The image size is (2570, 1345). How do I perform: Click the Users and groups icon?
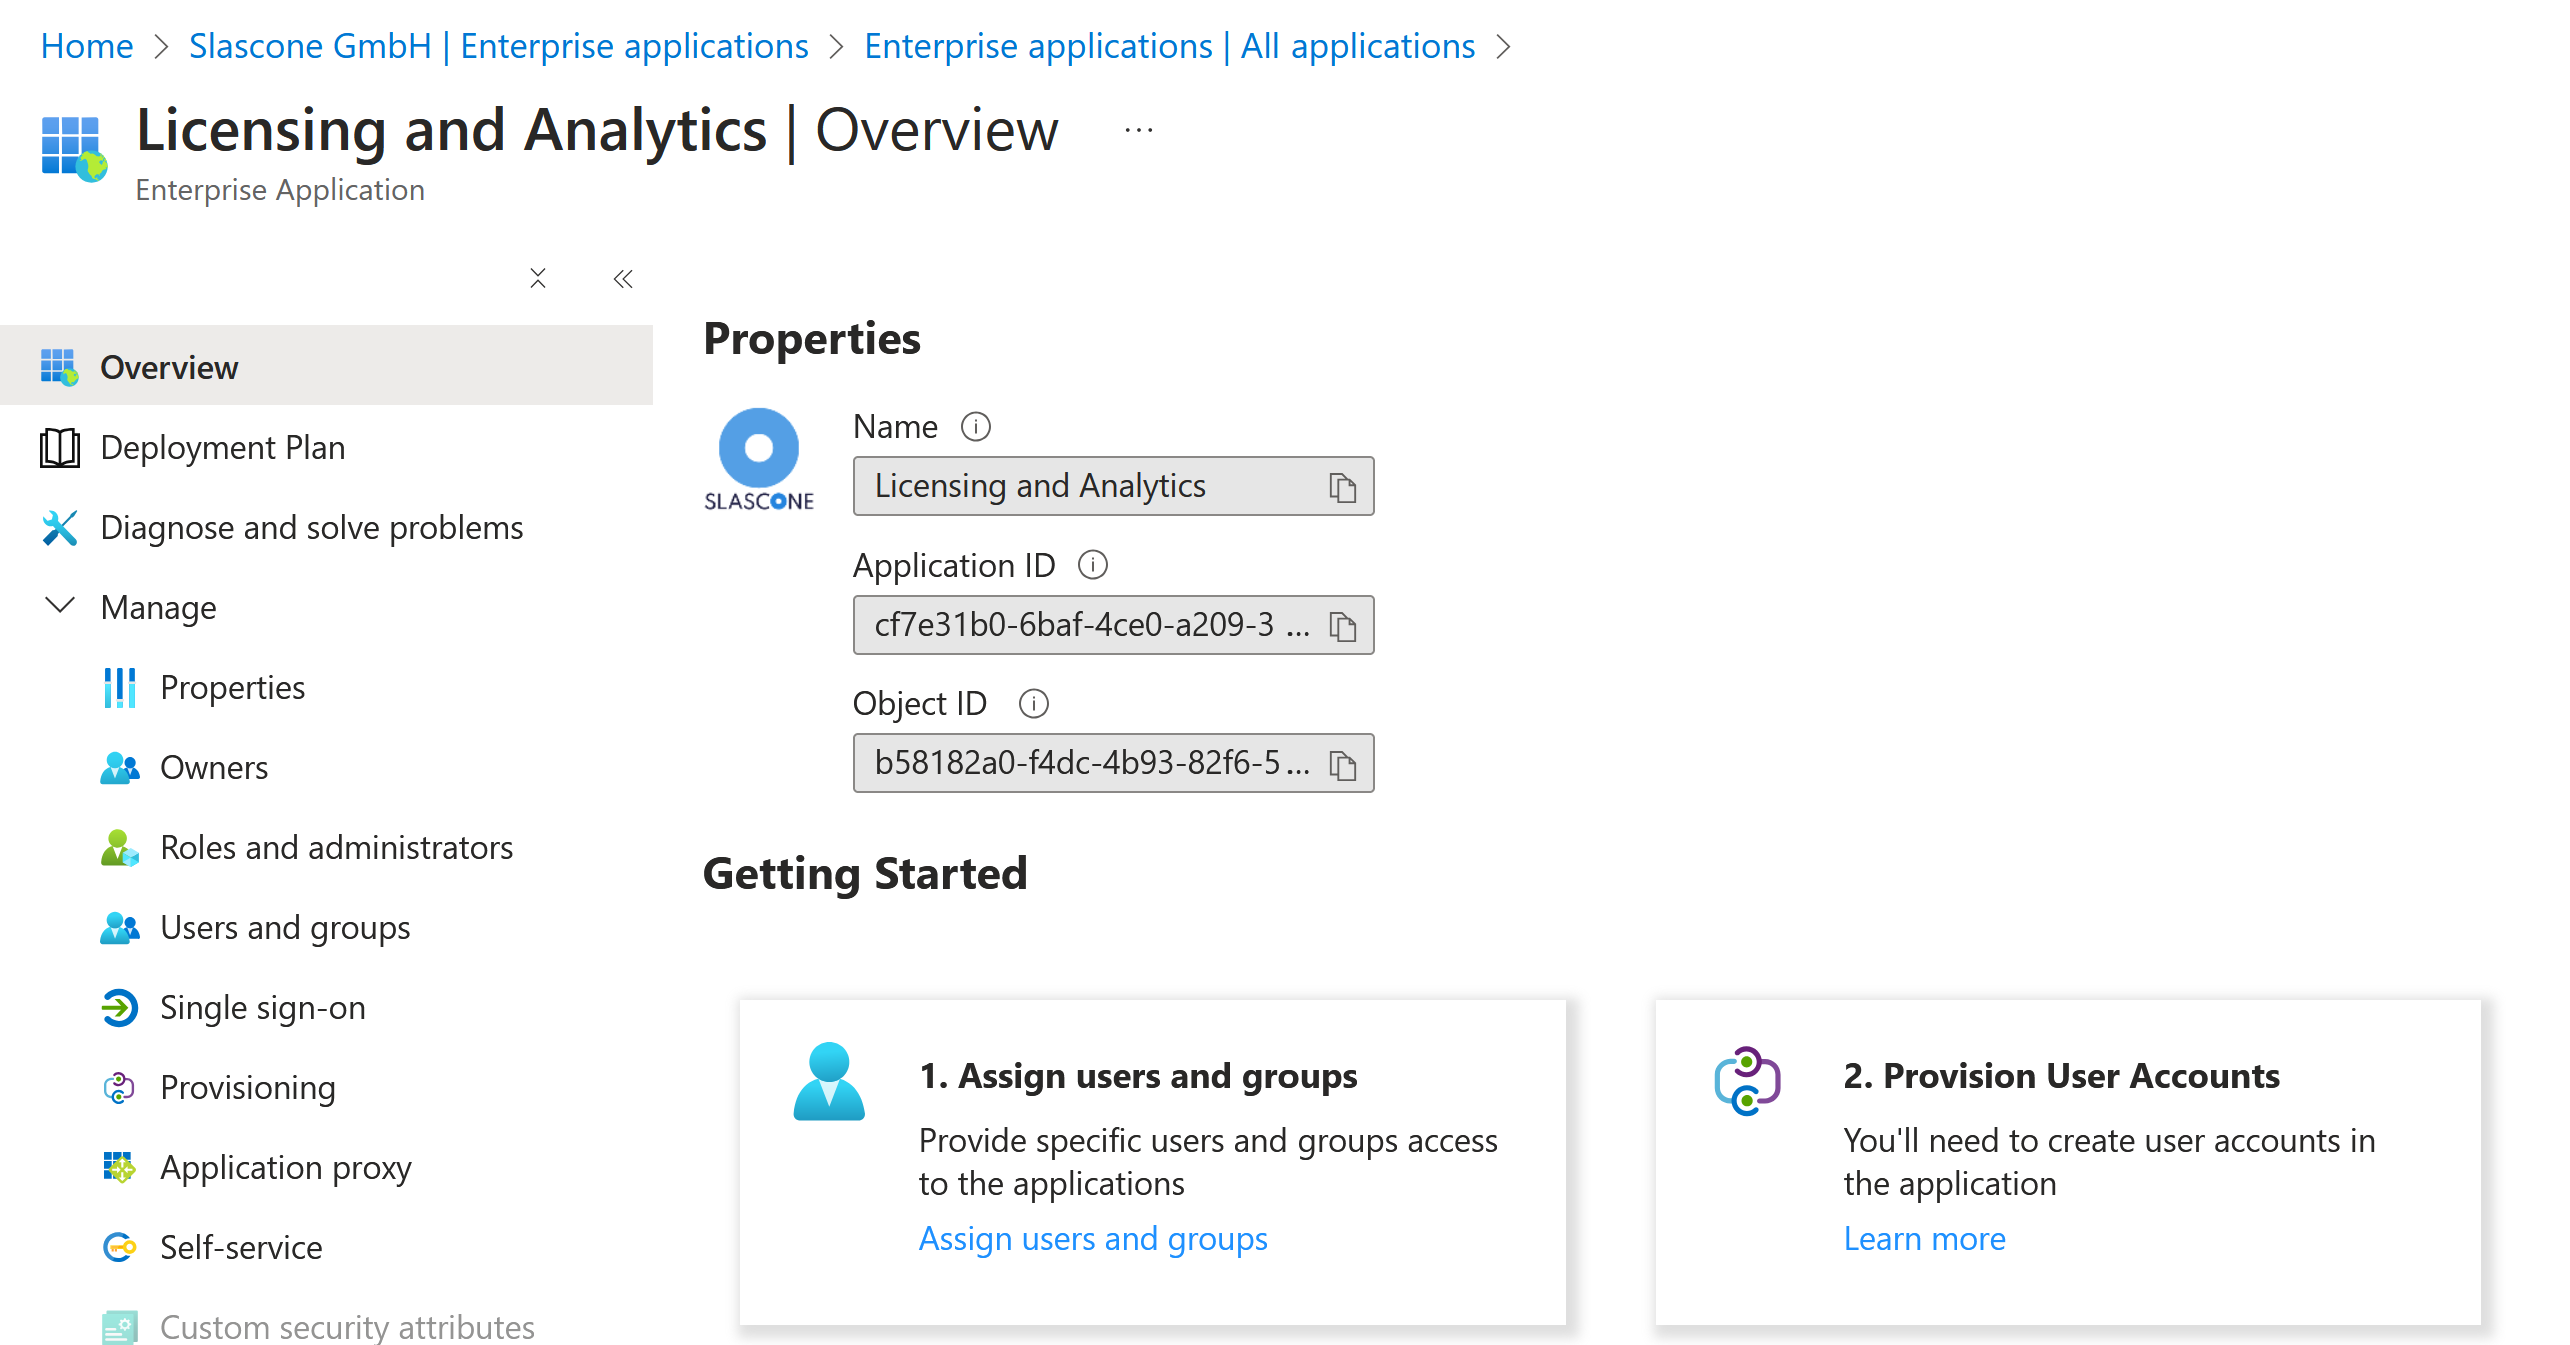[x=119, y=927]
